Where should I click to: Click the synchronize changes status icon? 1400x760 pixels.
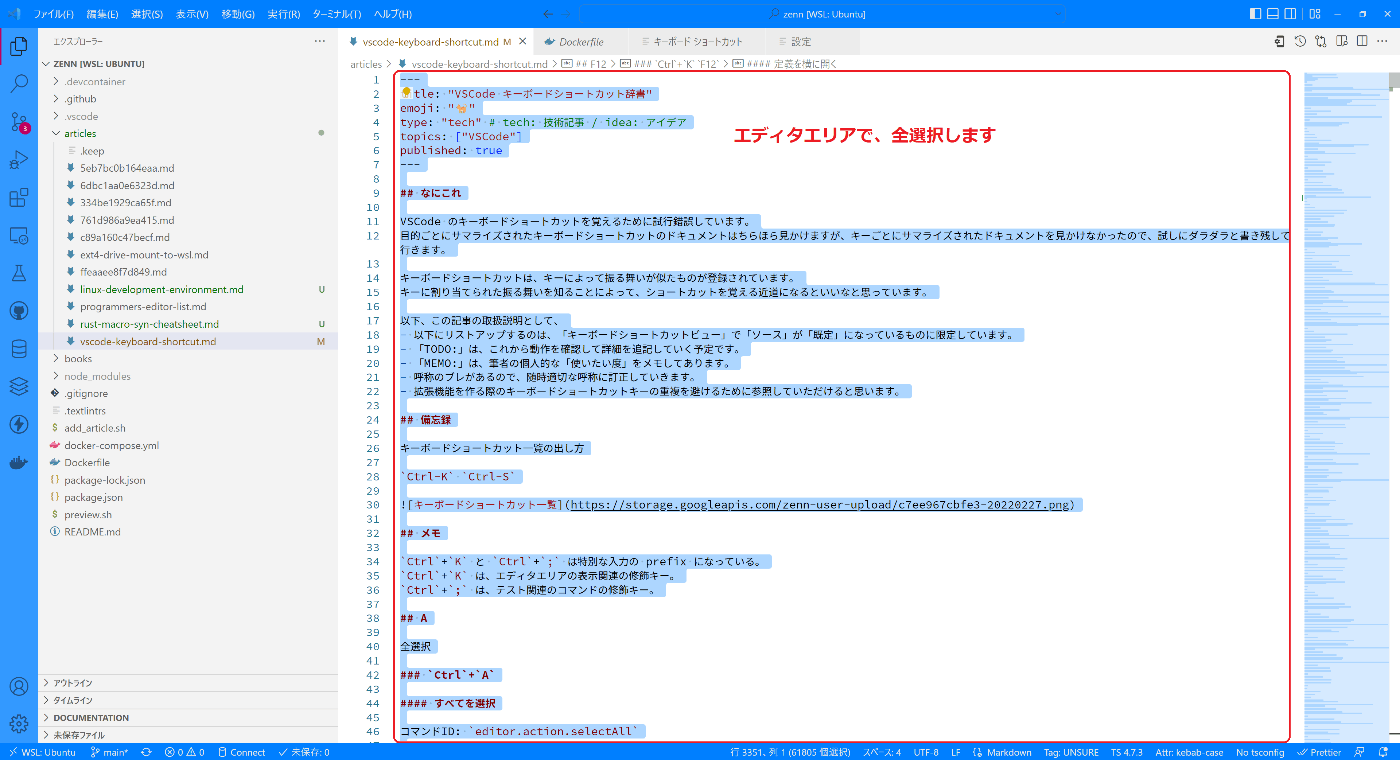click(146, 752)
